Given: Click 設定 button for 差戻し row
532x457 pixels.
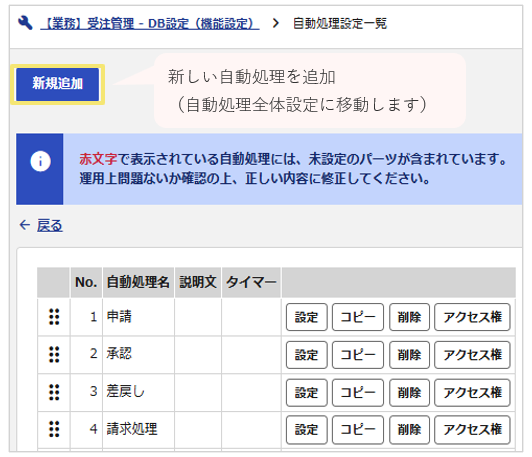Looking at the screenshot, I should (x=307, y=393).
